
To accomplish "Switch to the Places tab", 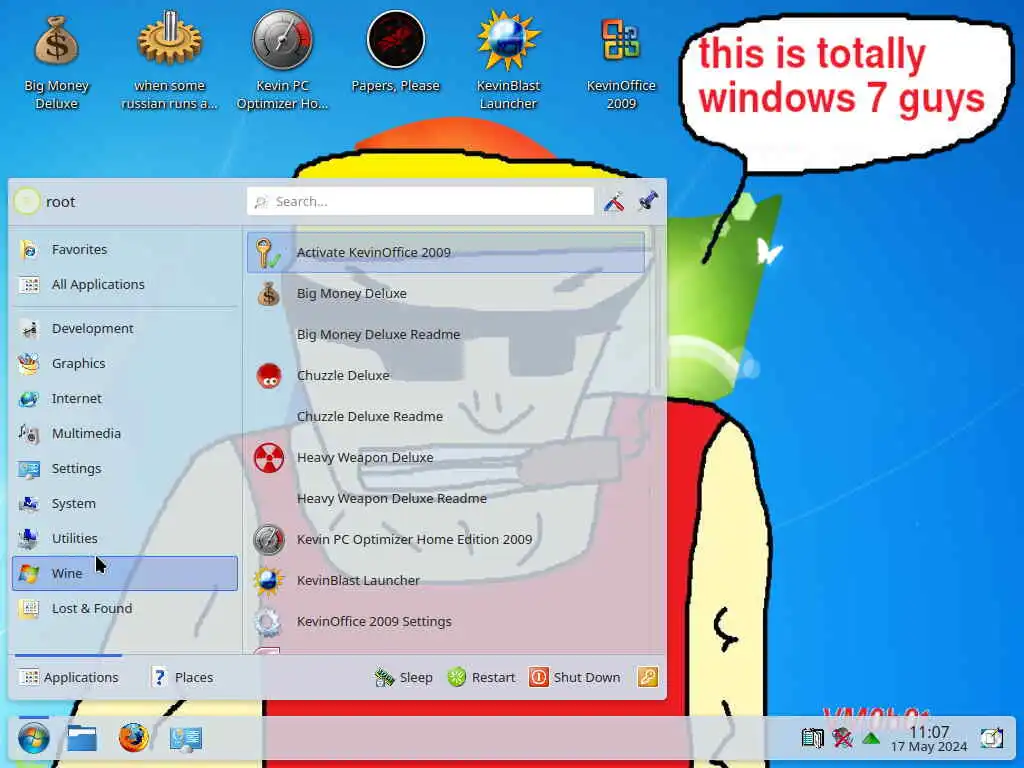I will [x=182, y=677].
